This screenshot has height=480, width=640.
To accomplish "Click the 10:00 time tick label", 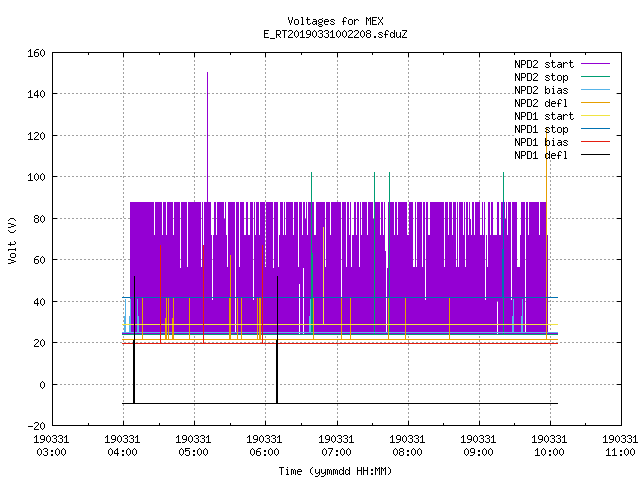I will tap(549, 452).
